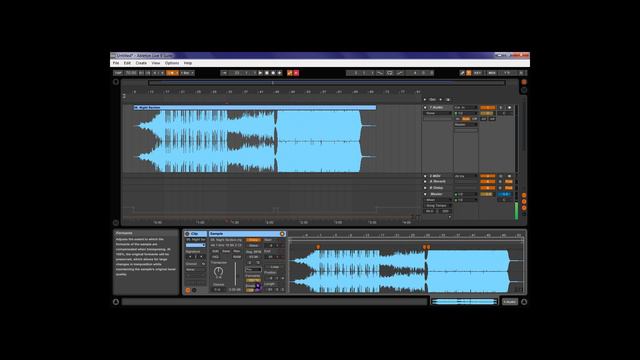Switch A Reverb Post button

point(509,182)
